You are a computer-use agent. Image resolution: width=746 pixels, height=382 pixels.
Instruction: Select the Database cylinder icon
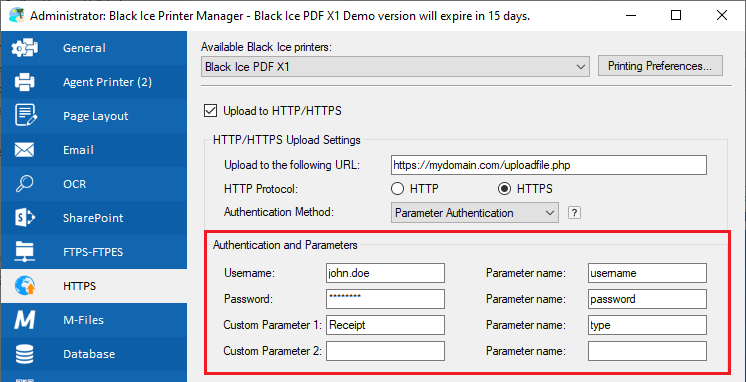(24, 354)
